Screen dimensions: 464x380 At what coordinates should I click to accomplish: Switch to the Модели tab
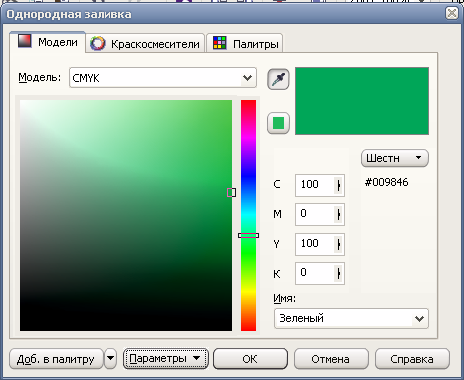(x=47, y=42)
